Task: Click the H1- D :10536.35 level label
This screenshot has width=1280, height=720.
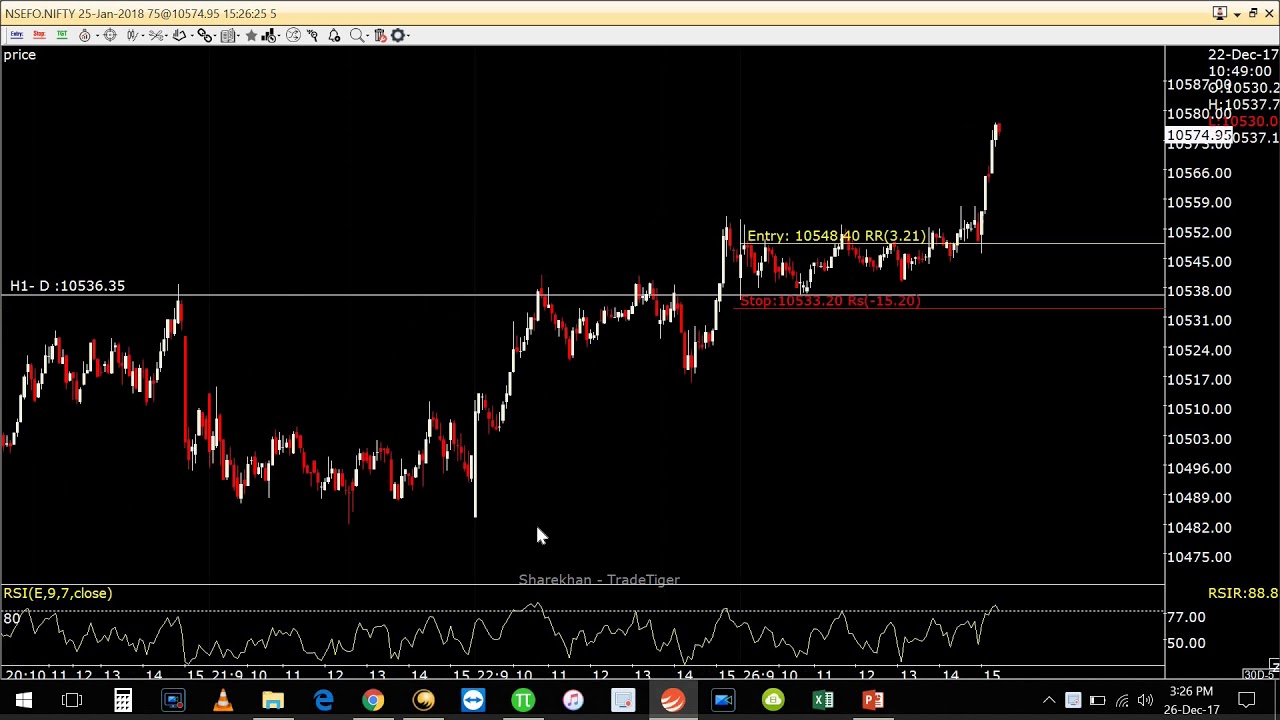Action: click(67, 286)
